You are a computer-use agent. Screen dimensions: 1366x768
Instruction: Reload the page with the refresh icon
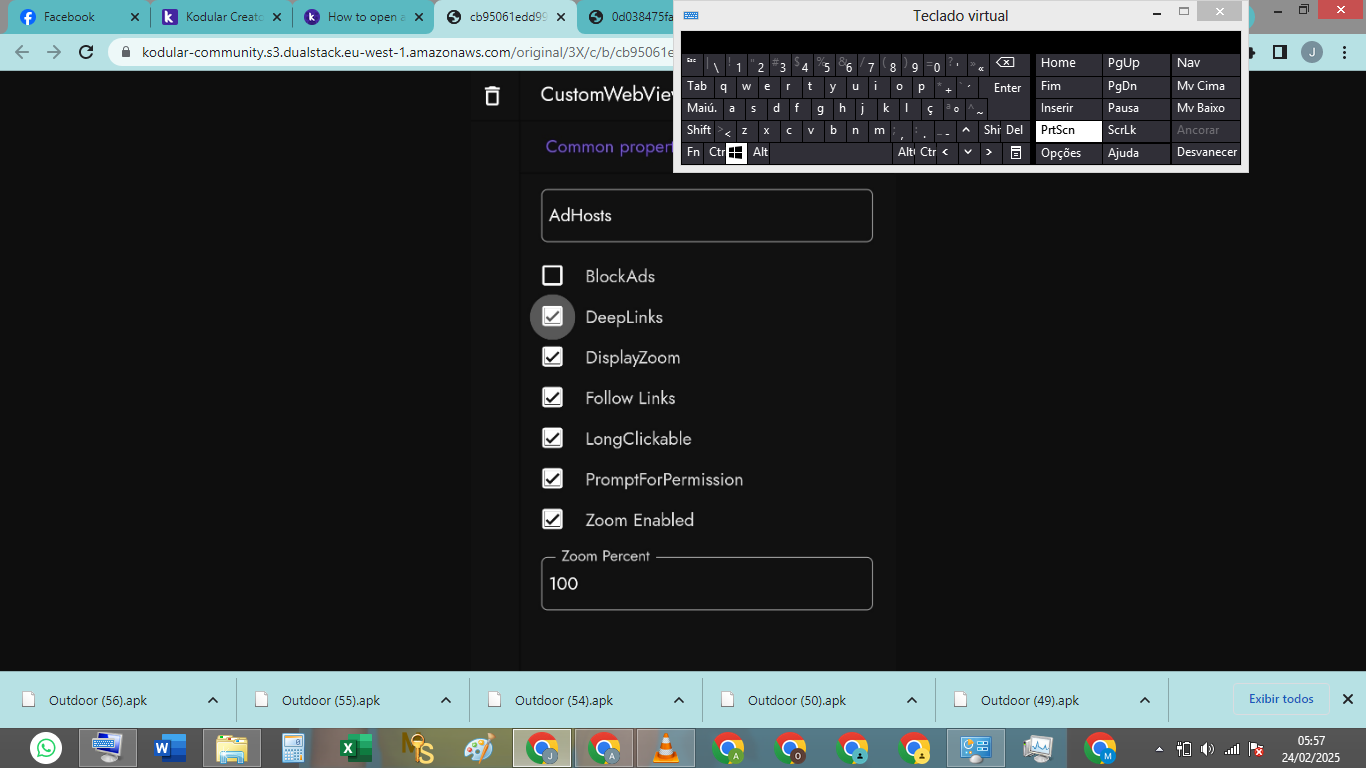tap(86, 52)
